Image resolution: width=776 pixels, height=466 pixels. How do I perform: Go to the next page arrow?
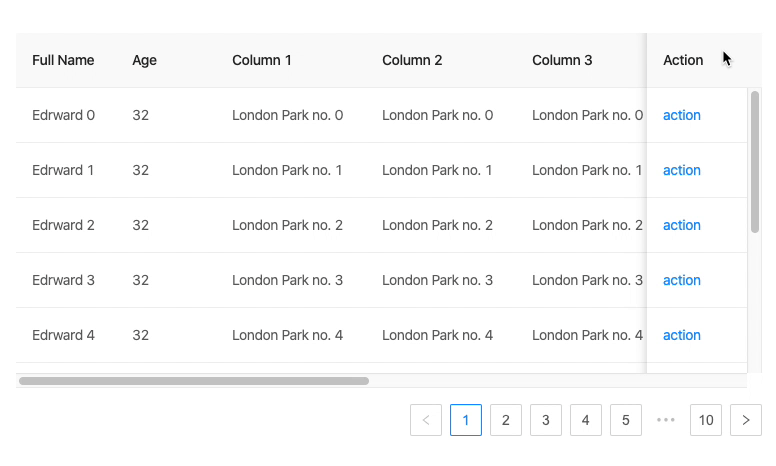point(746,420)
